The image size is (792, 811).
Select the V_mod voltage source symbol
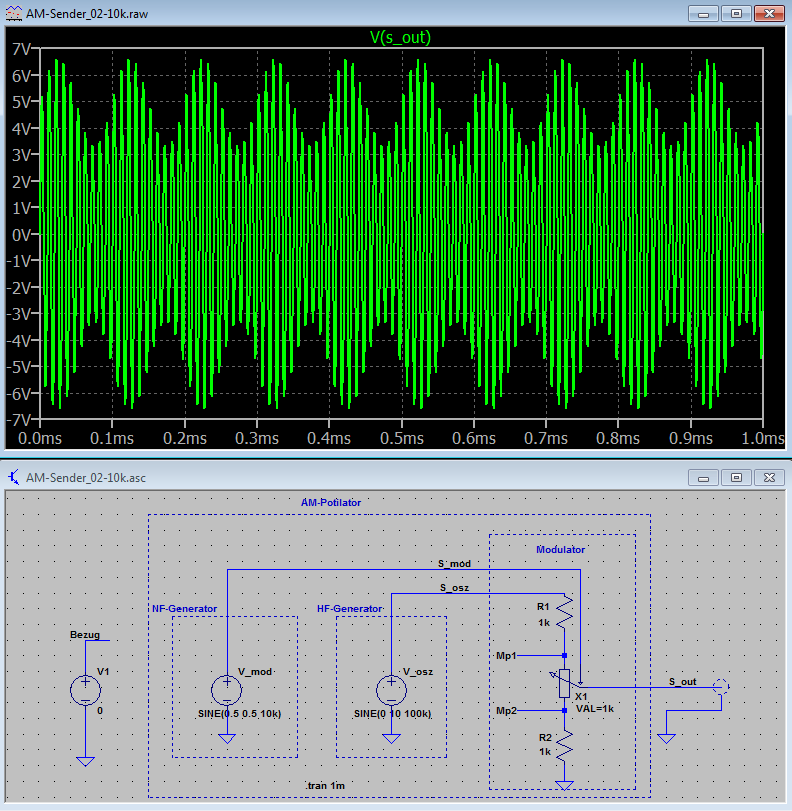[x=227, y=690]
